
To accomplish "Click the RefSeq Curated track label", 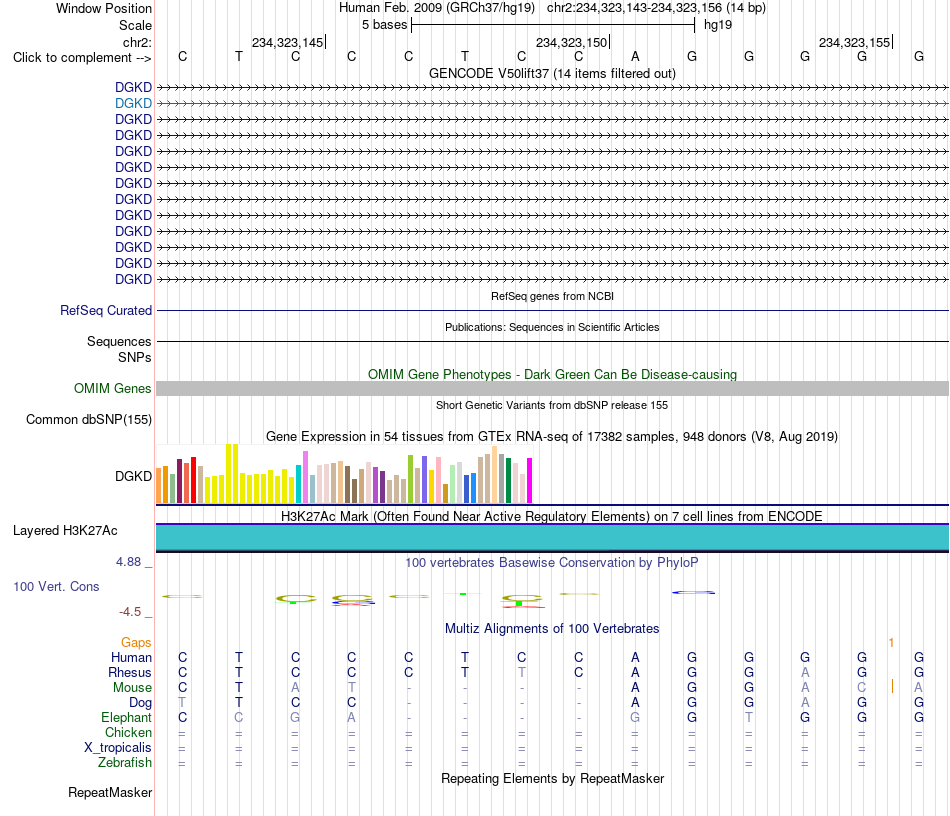I will click(106, 310).
